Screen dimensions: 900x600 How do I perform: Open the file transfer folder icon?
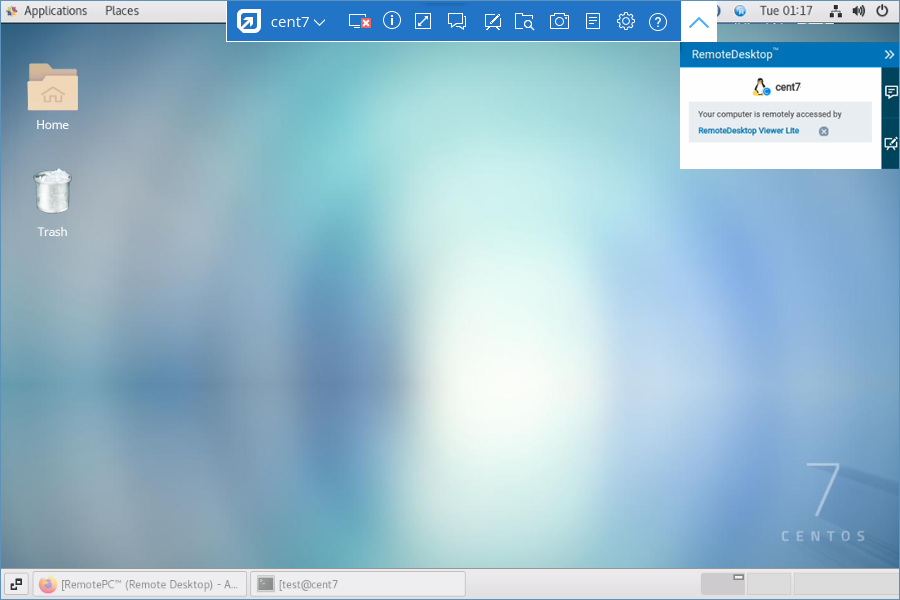pos(525,21)
